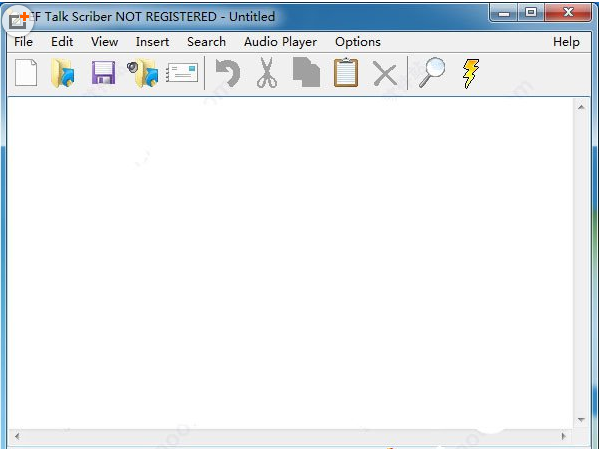Open the Edit menu
600x449 pixels.
(62, 42)
